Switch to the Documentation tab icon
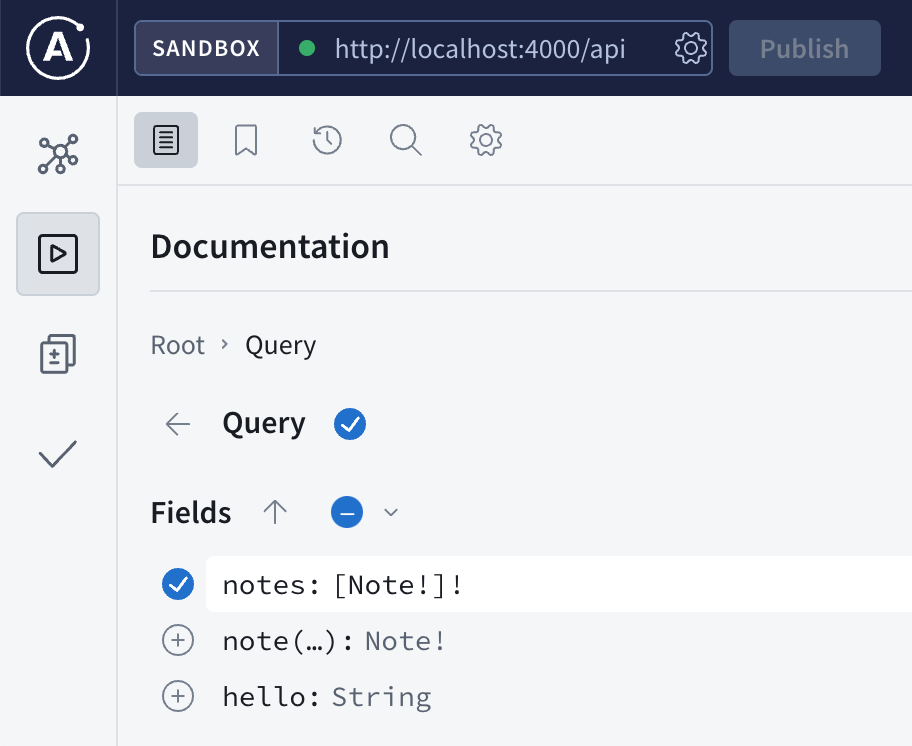The image size is (912, 746). [x=166, y=140]
